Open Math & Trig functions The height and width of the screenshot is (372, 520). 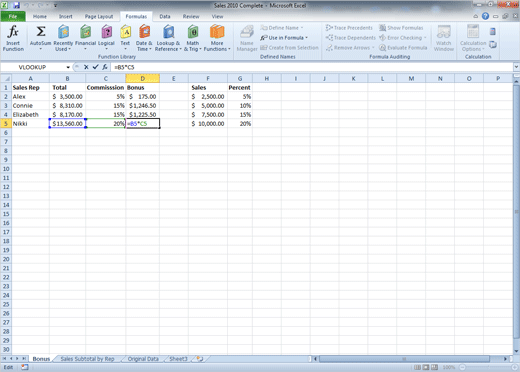(193, 38)
